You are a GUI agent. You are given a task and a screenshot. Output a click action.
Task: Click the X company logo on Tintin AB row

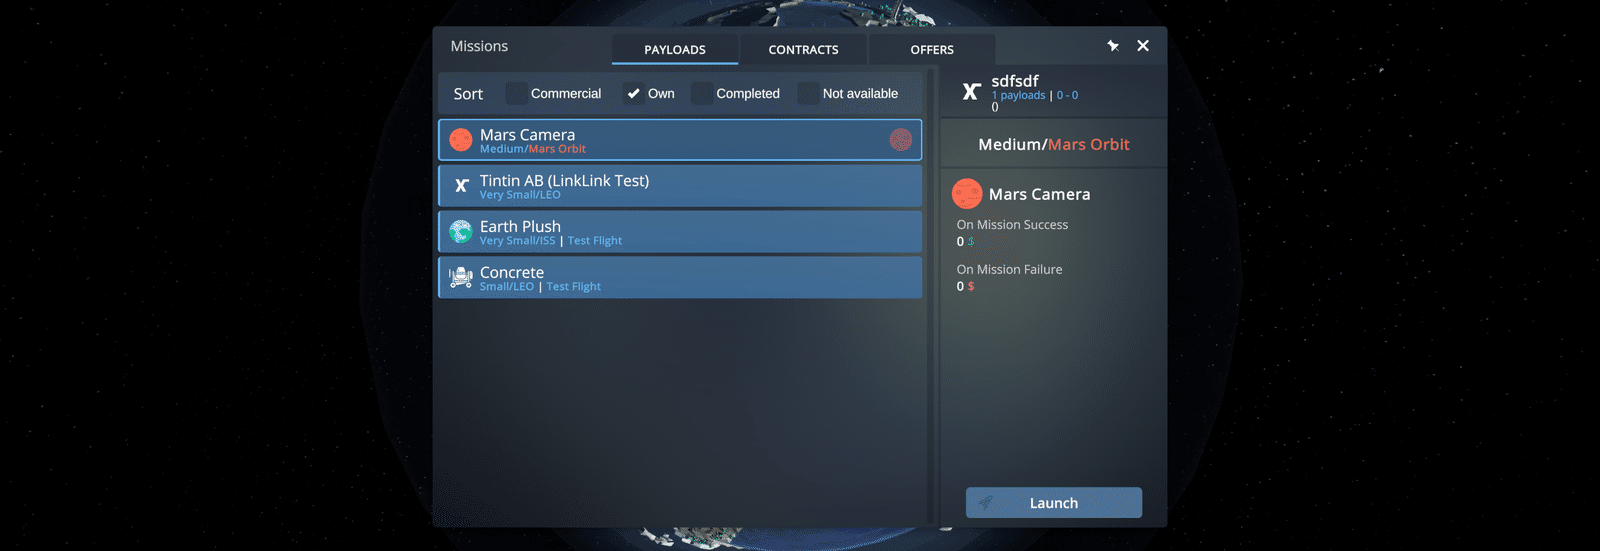[x=461, y=185]
